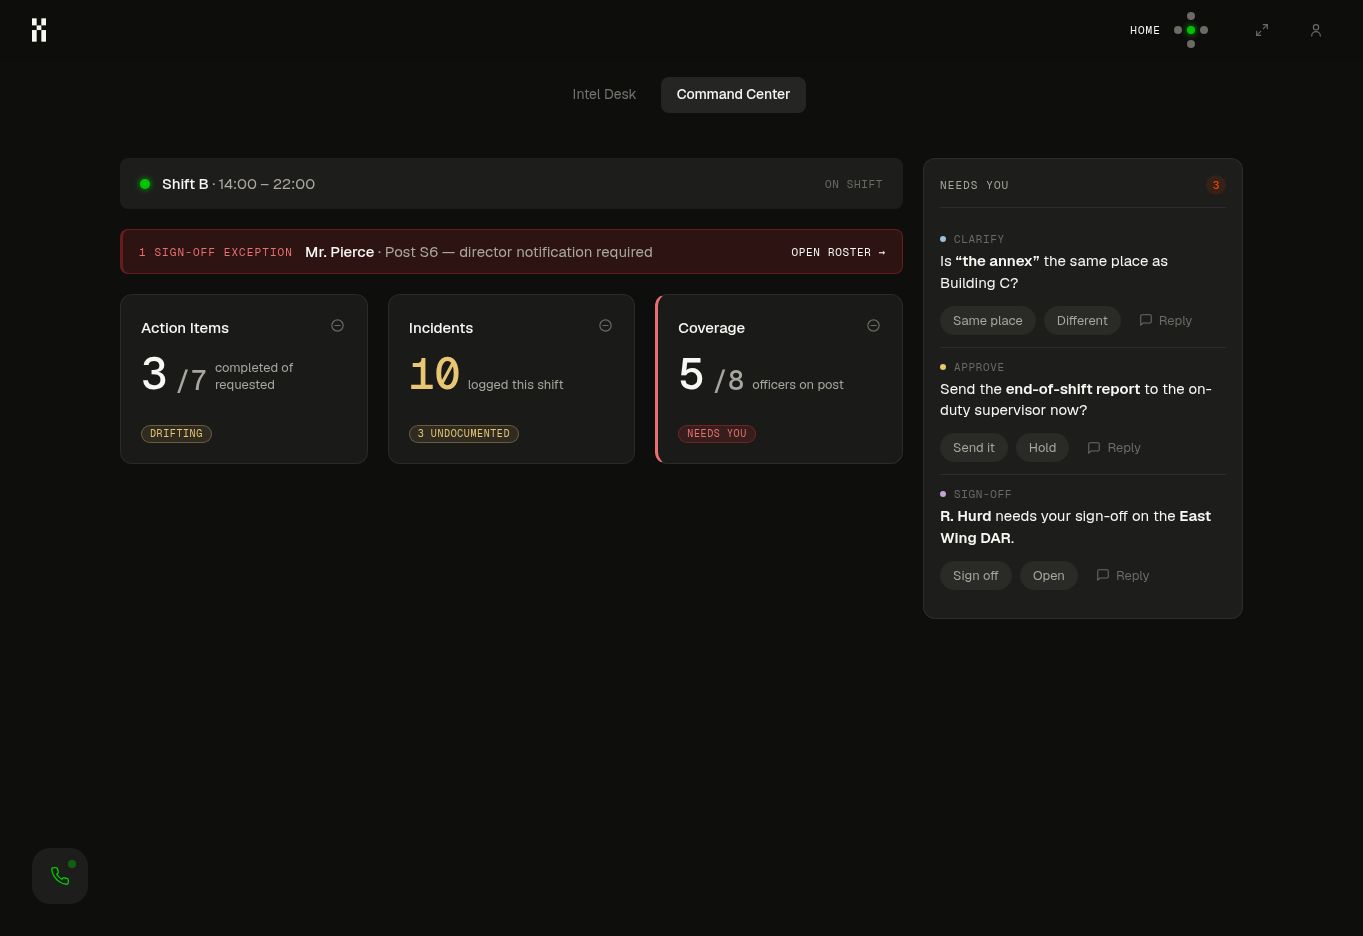Open the user profile icon
This screenshot has width=1363, height=936.
[x=1316, y=30]
